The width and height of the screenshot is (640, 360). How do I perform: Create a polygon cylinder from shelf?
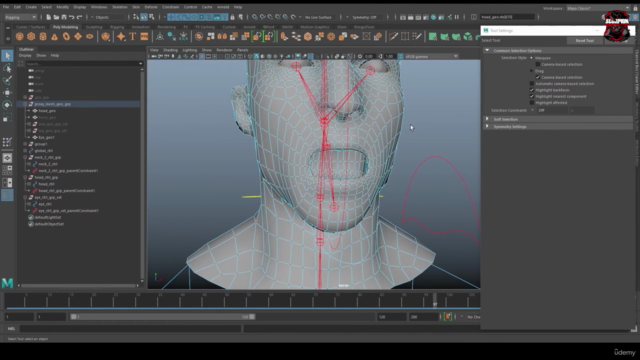coord(43,37)
